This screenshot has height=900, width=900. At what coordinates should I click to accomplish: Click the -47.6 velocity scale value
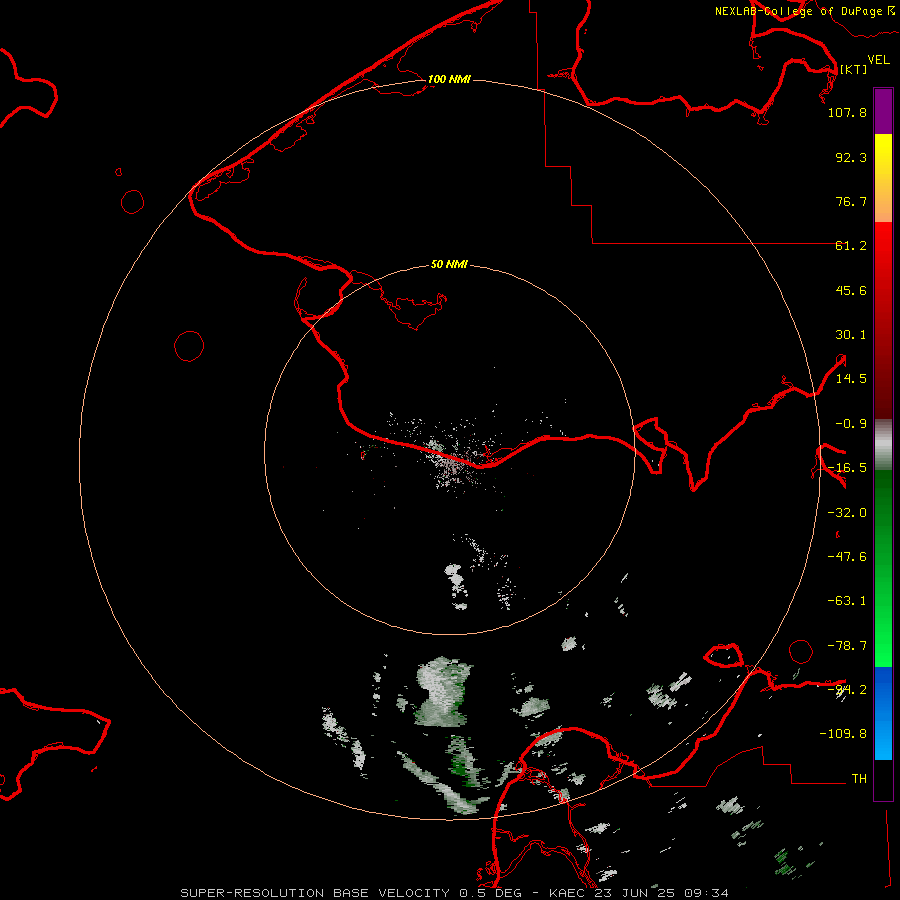(847, 557)
